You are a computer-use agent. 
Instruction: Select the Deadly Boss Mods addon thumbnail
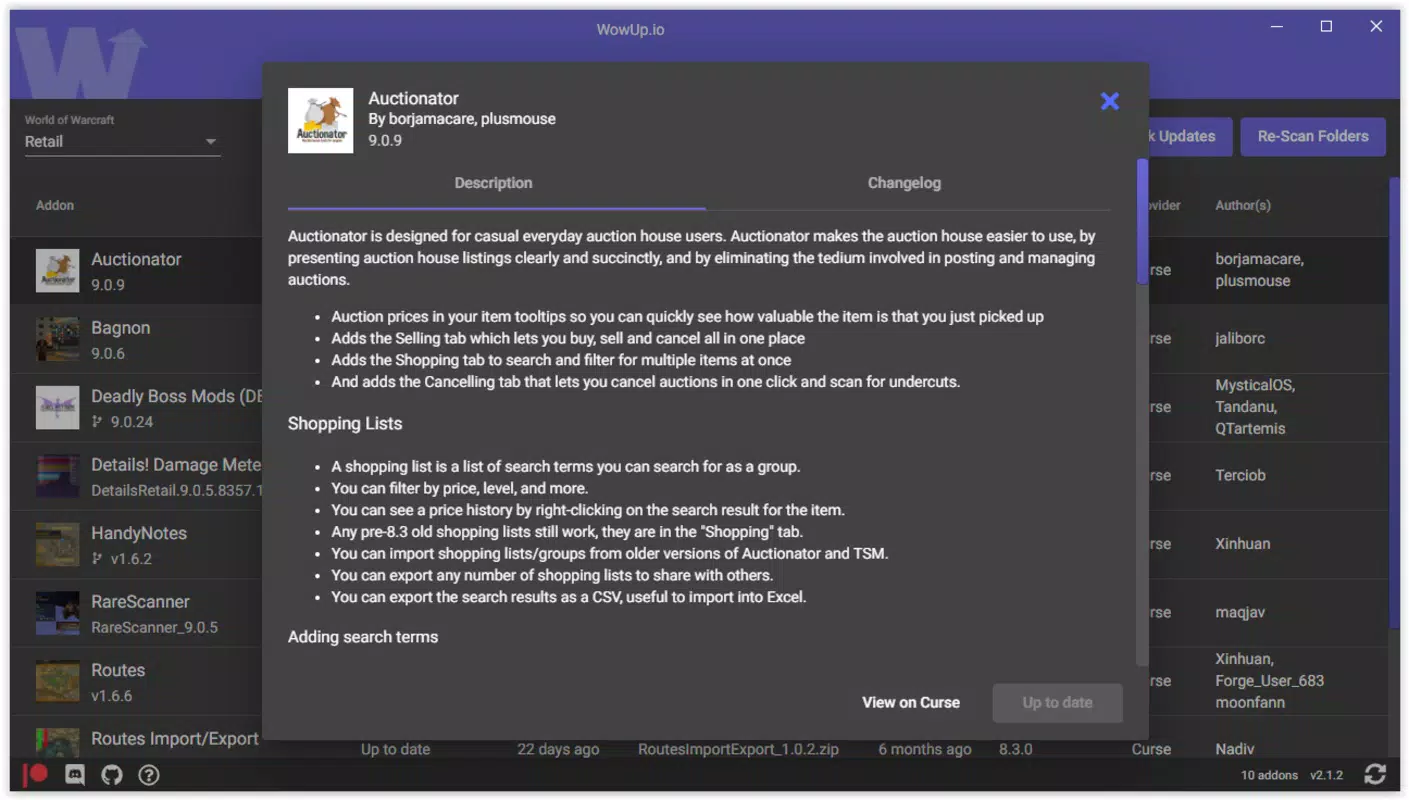(57, 407)
